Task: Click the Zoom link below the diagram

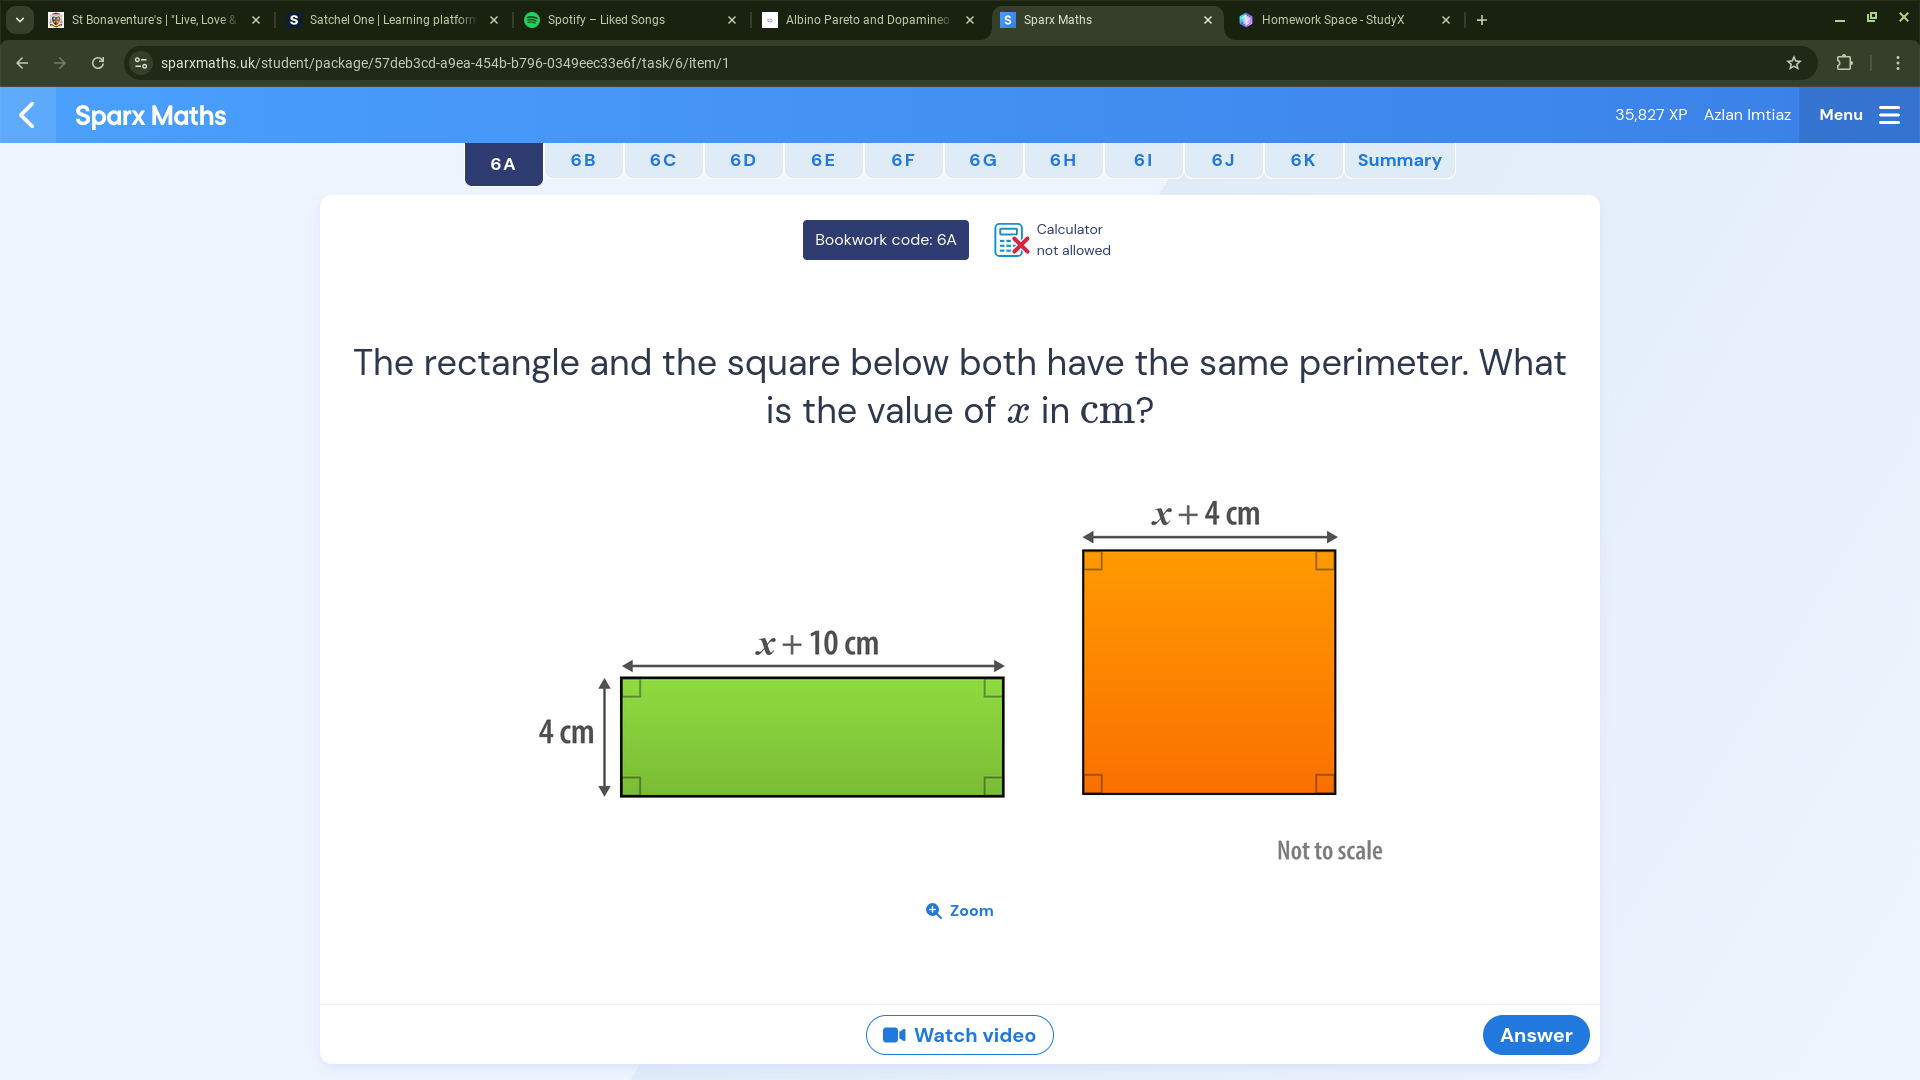Action: pos(960,911)
